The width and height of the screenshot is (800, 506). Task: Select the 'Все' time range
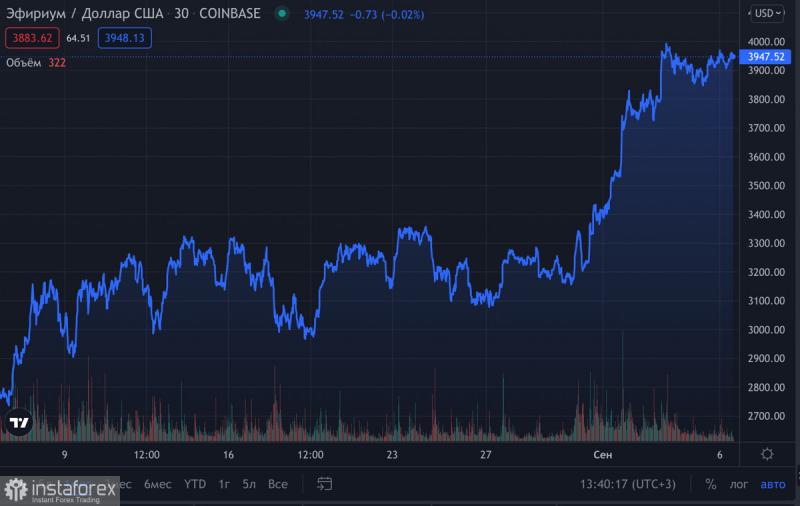click(x=278, y=484)
